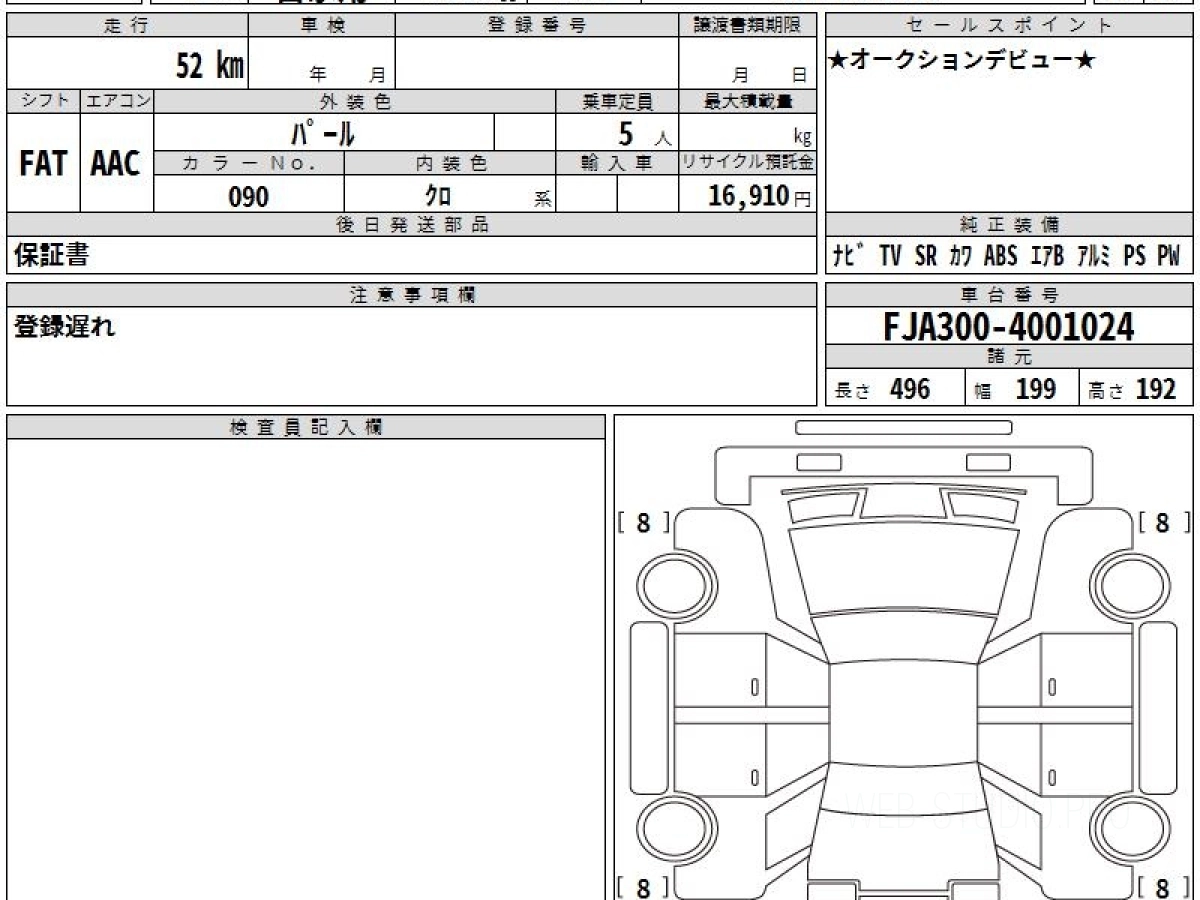This screenshot has width=1200, height=900.
Task: Click the 52 km mileage value
Action: click(210, 67)
